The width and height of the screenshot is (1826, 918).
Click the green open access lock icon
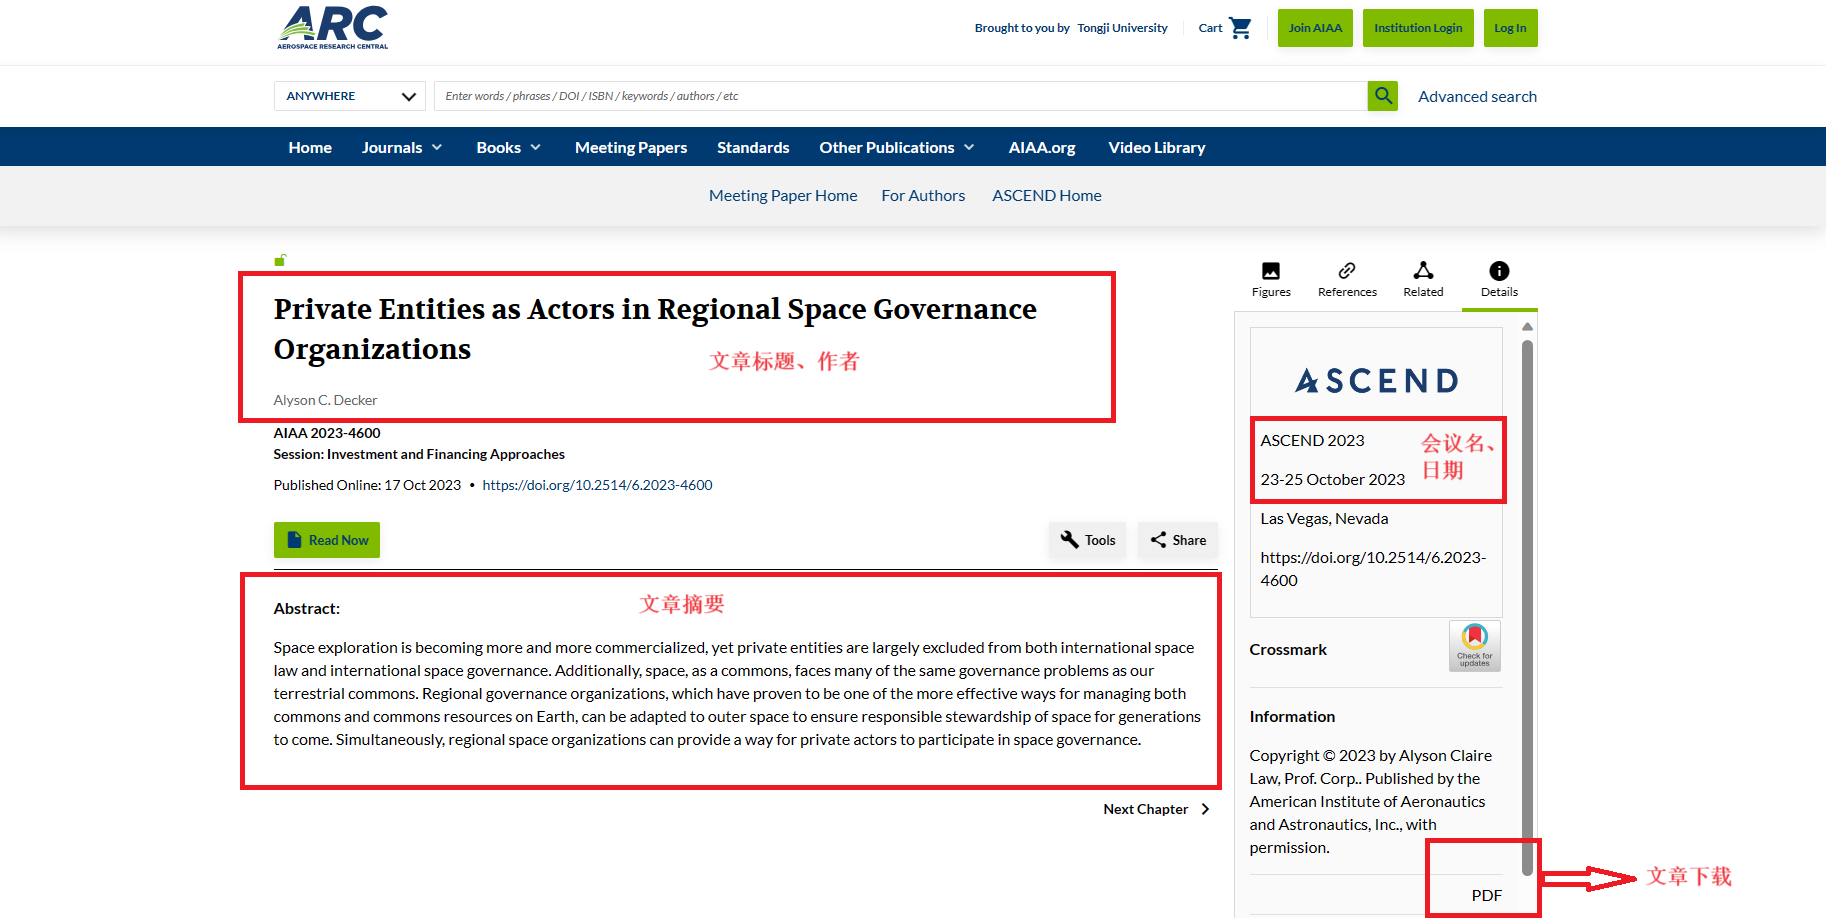click(280, 260)
